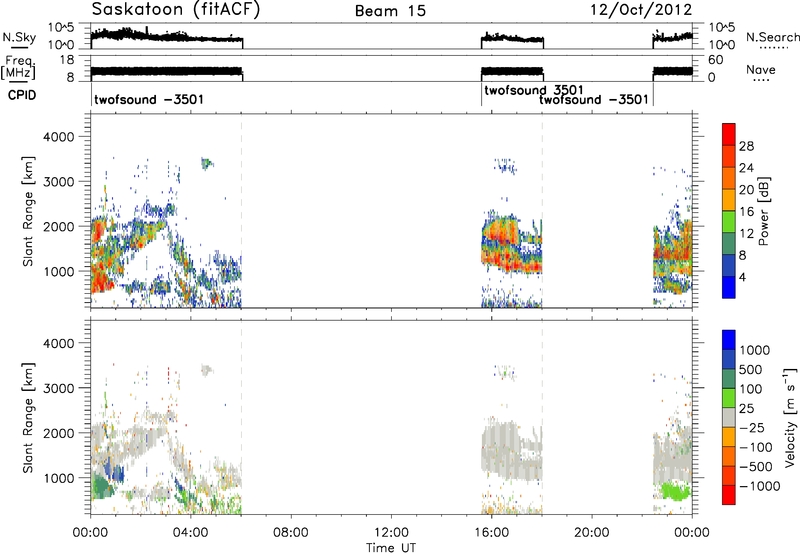
Task: Click the '18' frequency axis tick
Action: pos(67,60)
